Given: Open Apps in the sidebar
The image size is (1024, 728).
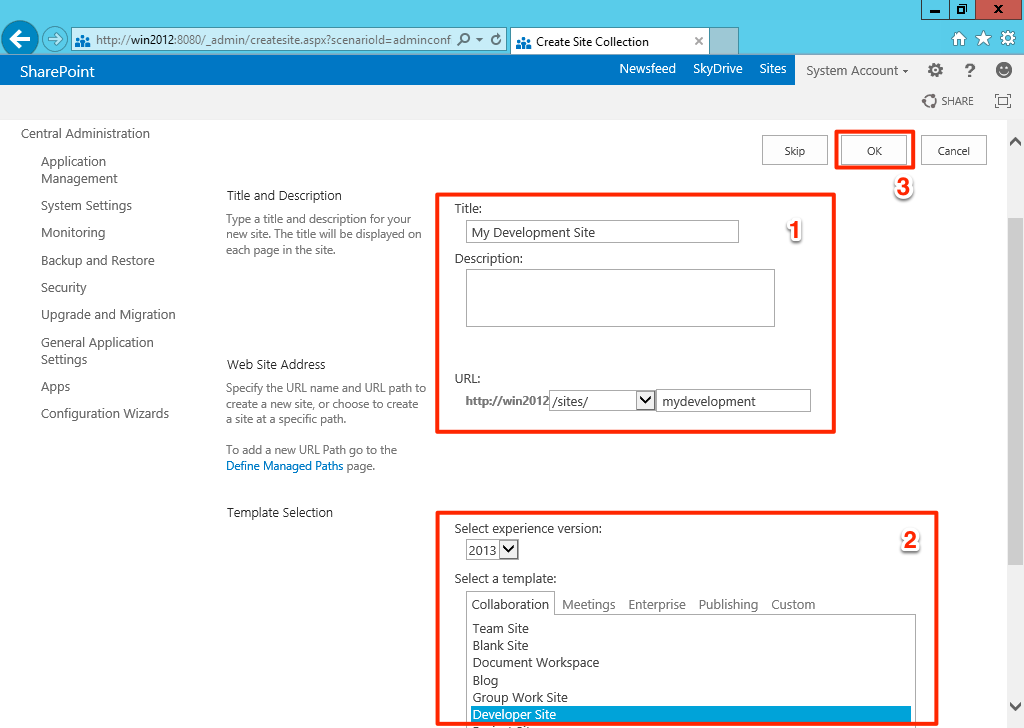Looking at the screenshot, I should [55, 387].
